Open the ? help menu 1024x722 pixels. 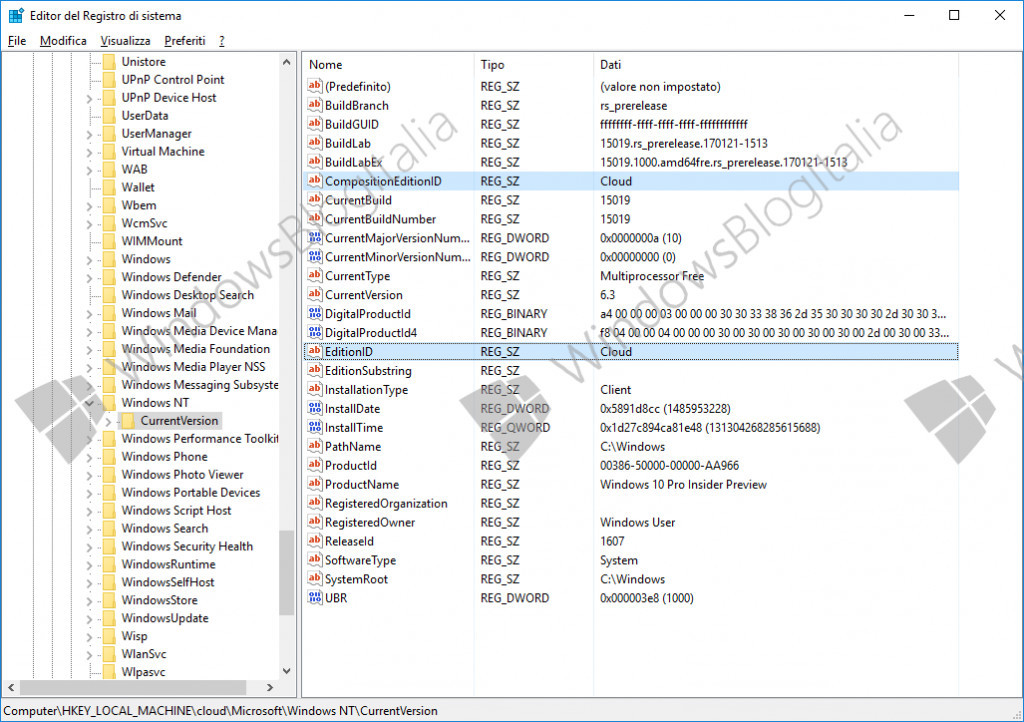[222, 40]
